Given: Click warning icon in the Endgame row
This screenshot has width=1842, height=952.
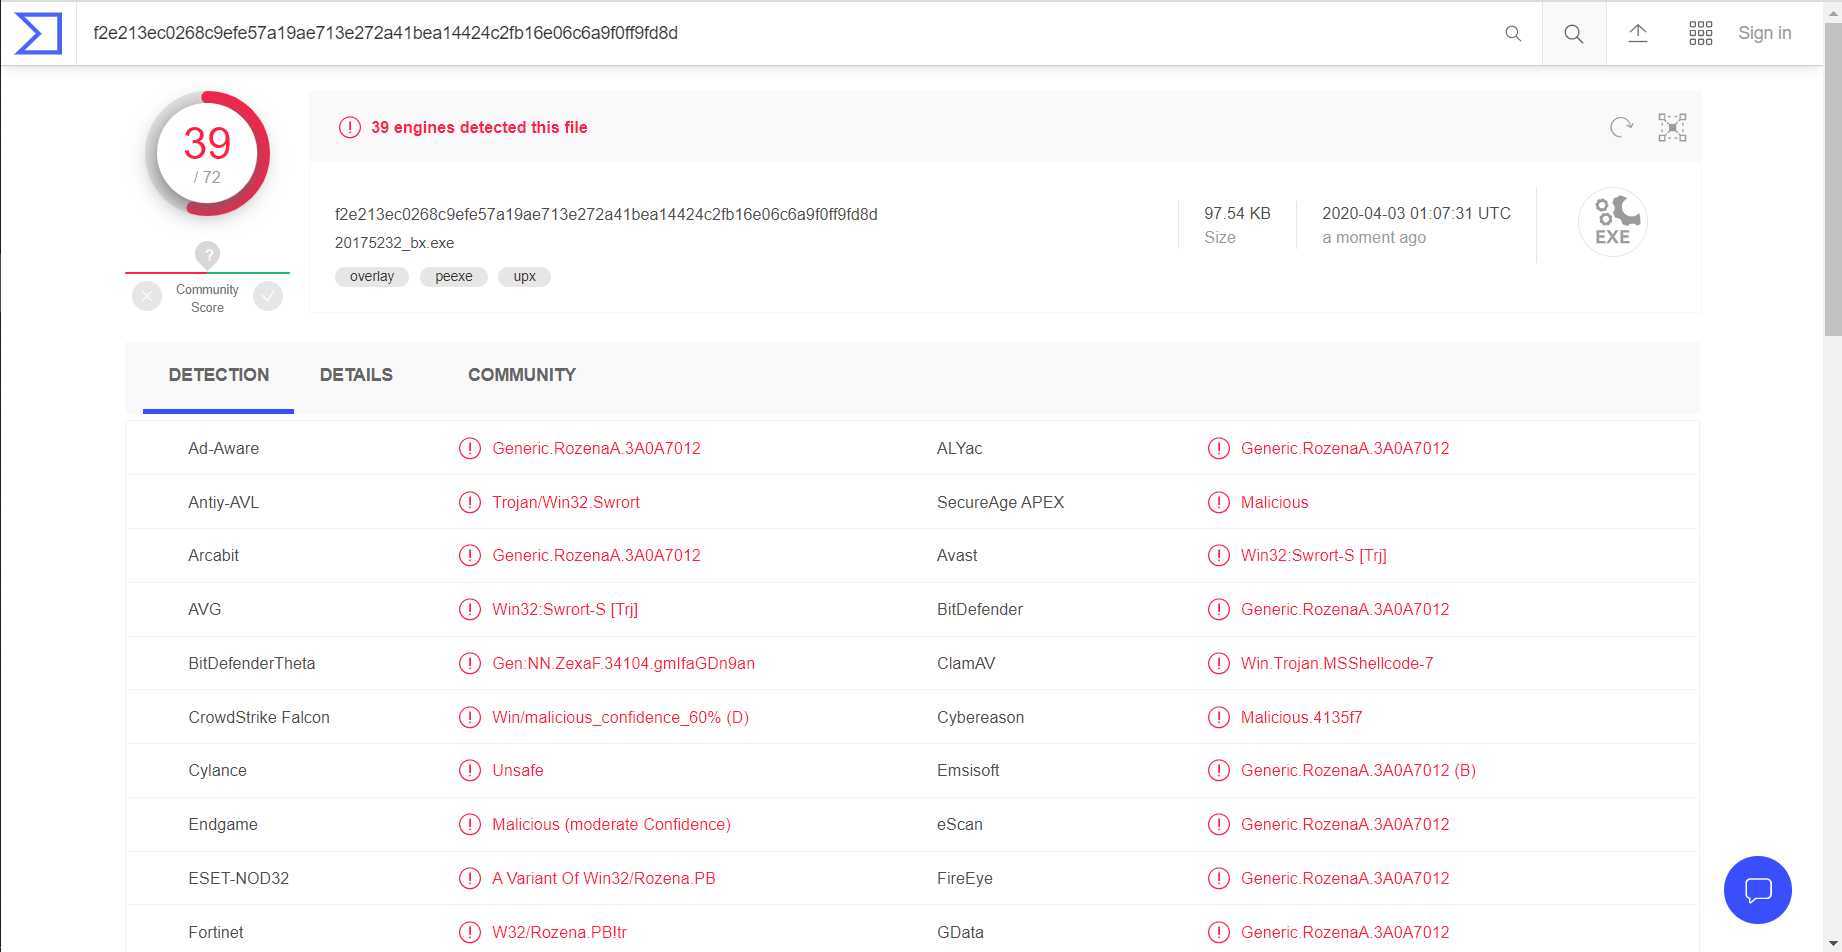Looking at the screenshot, I should pos(469,824).
